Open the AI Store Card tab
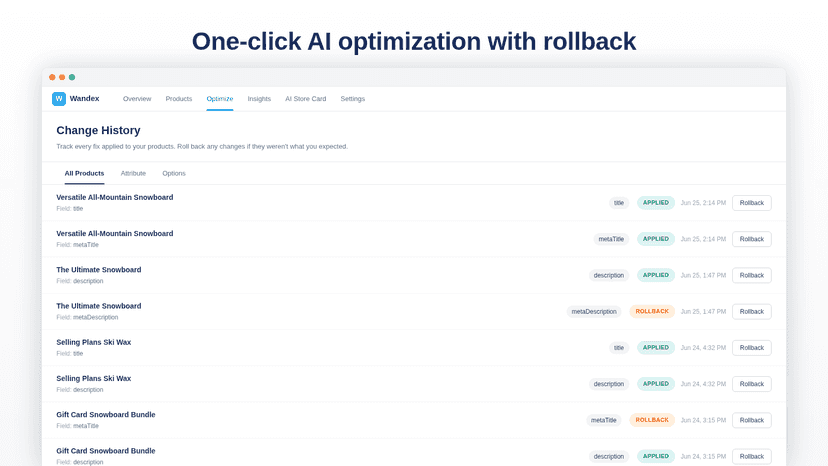The width and height of the screenshot is (828, 466). [305, 99]
